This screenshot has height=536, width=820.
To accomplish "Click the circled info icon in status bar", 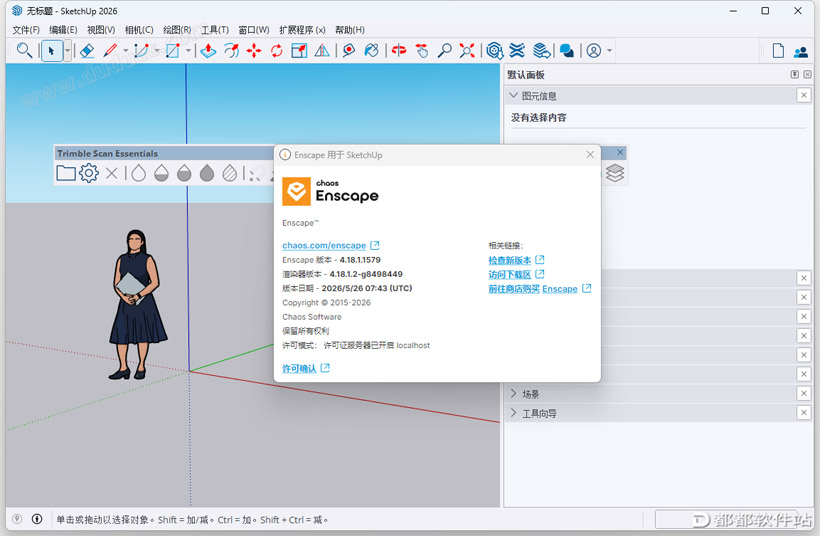I will (x=37, y=519).
